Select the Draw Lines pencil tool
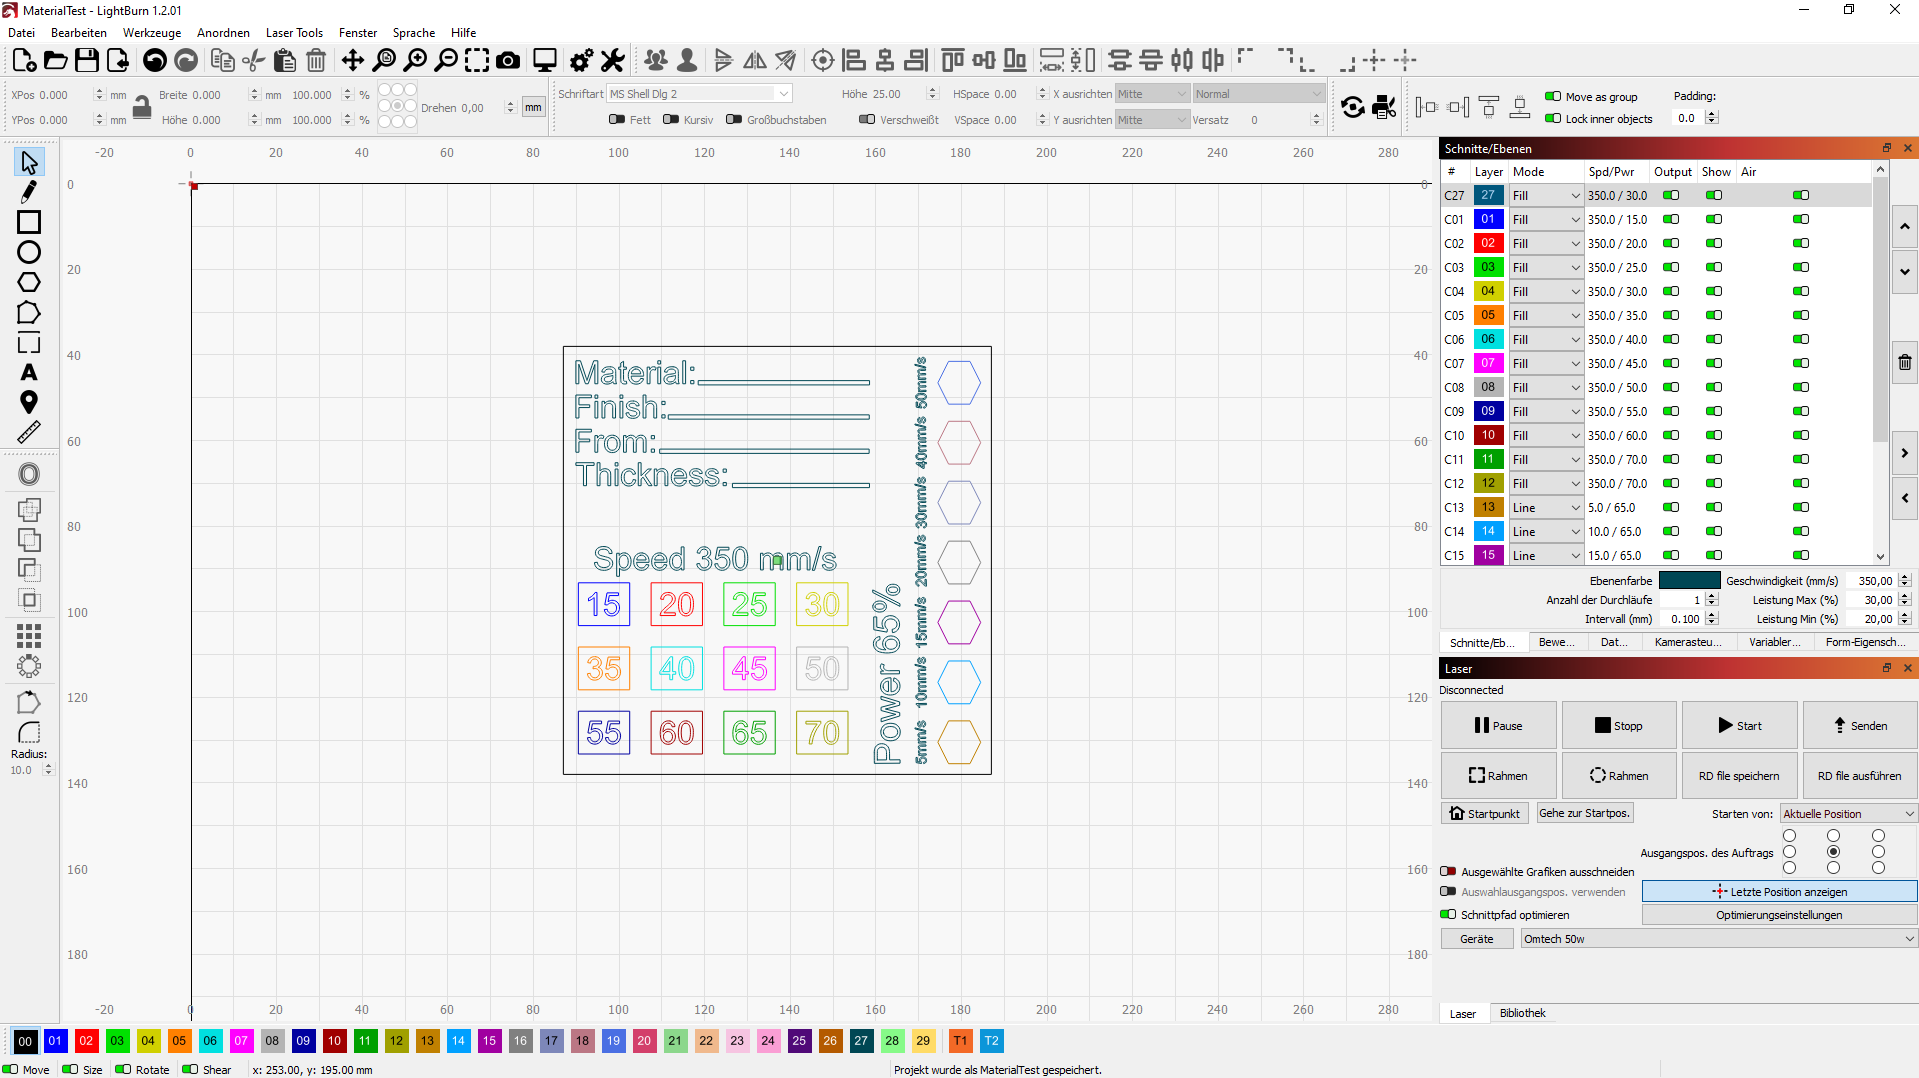The width and height of the screenshot is (1919, 1078). click(29, 191)
